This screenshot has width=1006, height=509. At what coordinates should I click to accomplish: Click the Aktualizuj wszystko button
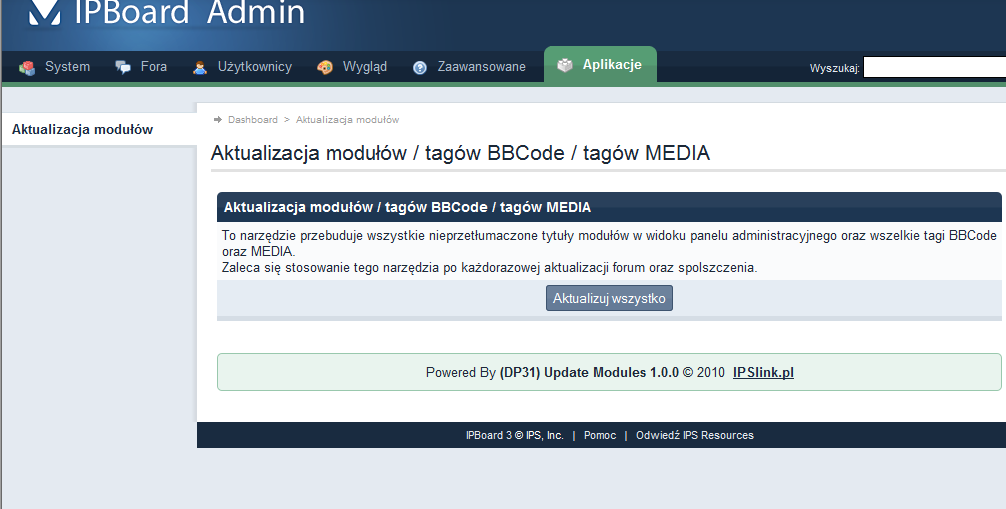tap(609, 298)
